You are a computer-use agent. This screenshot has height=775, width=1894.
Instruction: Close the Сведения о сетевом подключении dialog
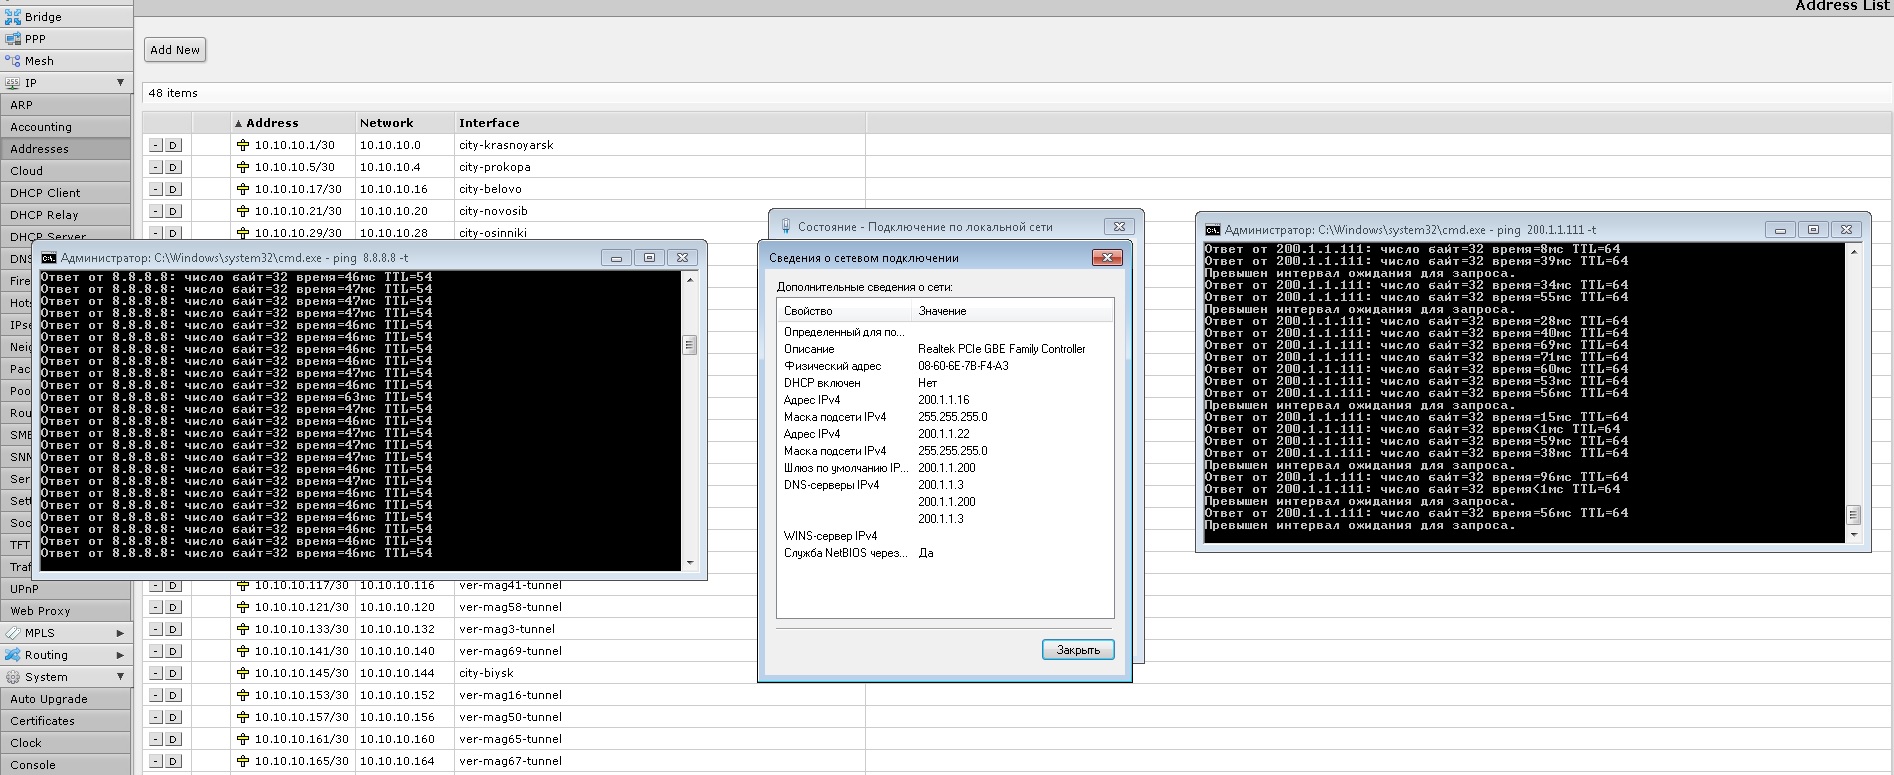pos(1106,258)
